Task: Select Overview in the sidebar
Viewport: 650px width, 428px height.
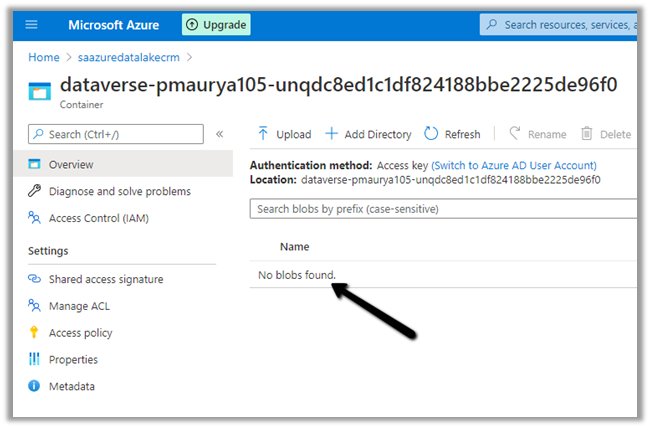Action: [70, 164]
